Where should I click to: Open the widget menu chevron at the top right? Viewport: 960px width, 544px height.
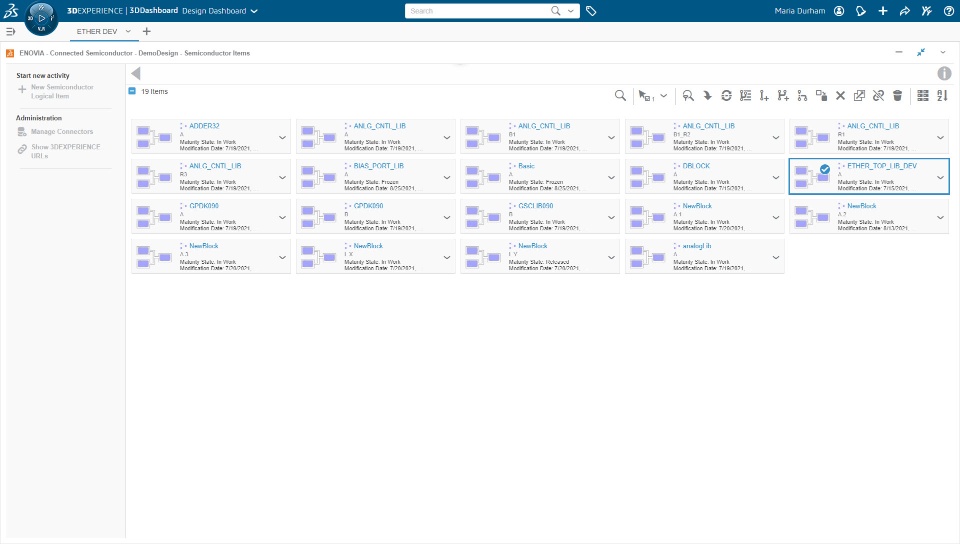943,53
